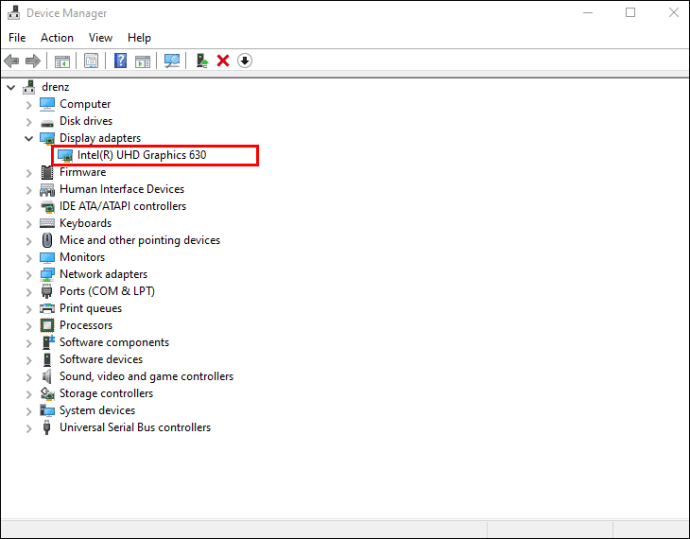Image resolution: width=690 pixels, height=539 pixels.
Task: Click the red X Uninstall device icon
Action: coord(223,61)
